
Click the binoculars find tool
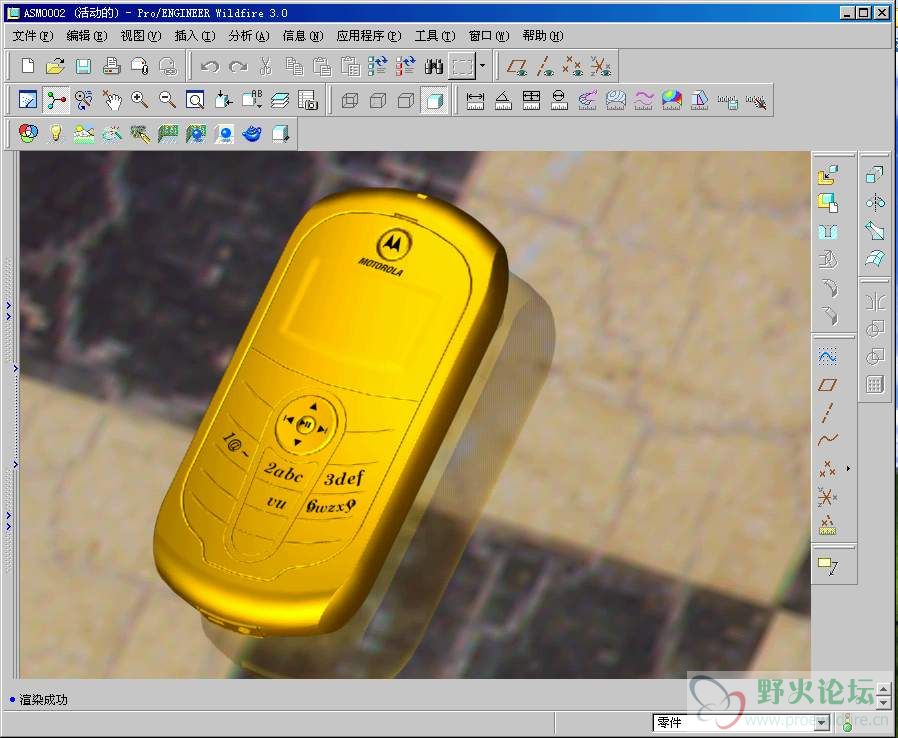(x=434, y=66)
